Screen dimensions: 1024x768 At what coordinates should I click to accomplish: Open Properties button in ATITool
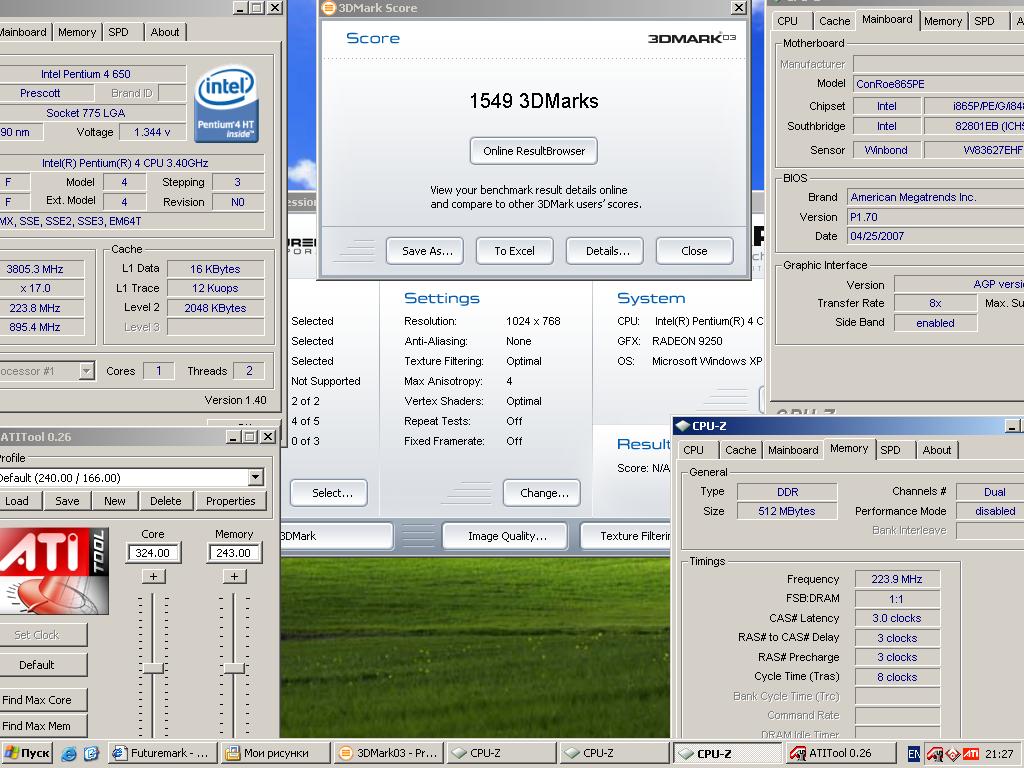(231, 501)
